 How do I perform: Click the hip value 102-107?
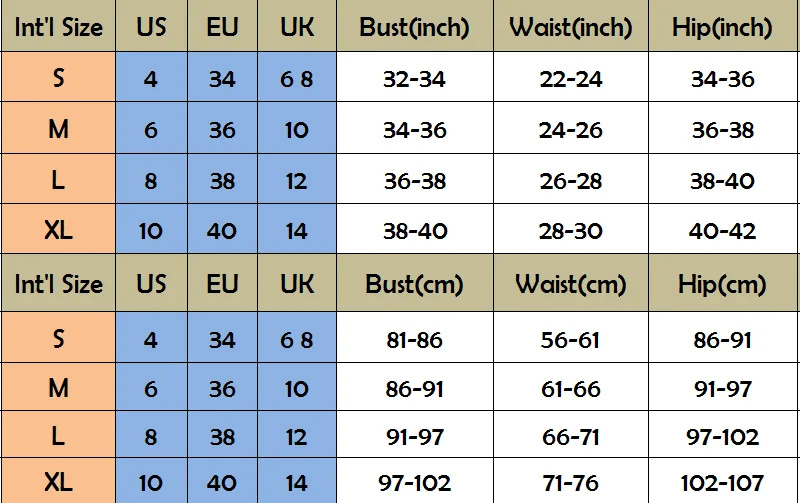pyautogui.click(x=722, y=483)
